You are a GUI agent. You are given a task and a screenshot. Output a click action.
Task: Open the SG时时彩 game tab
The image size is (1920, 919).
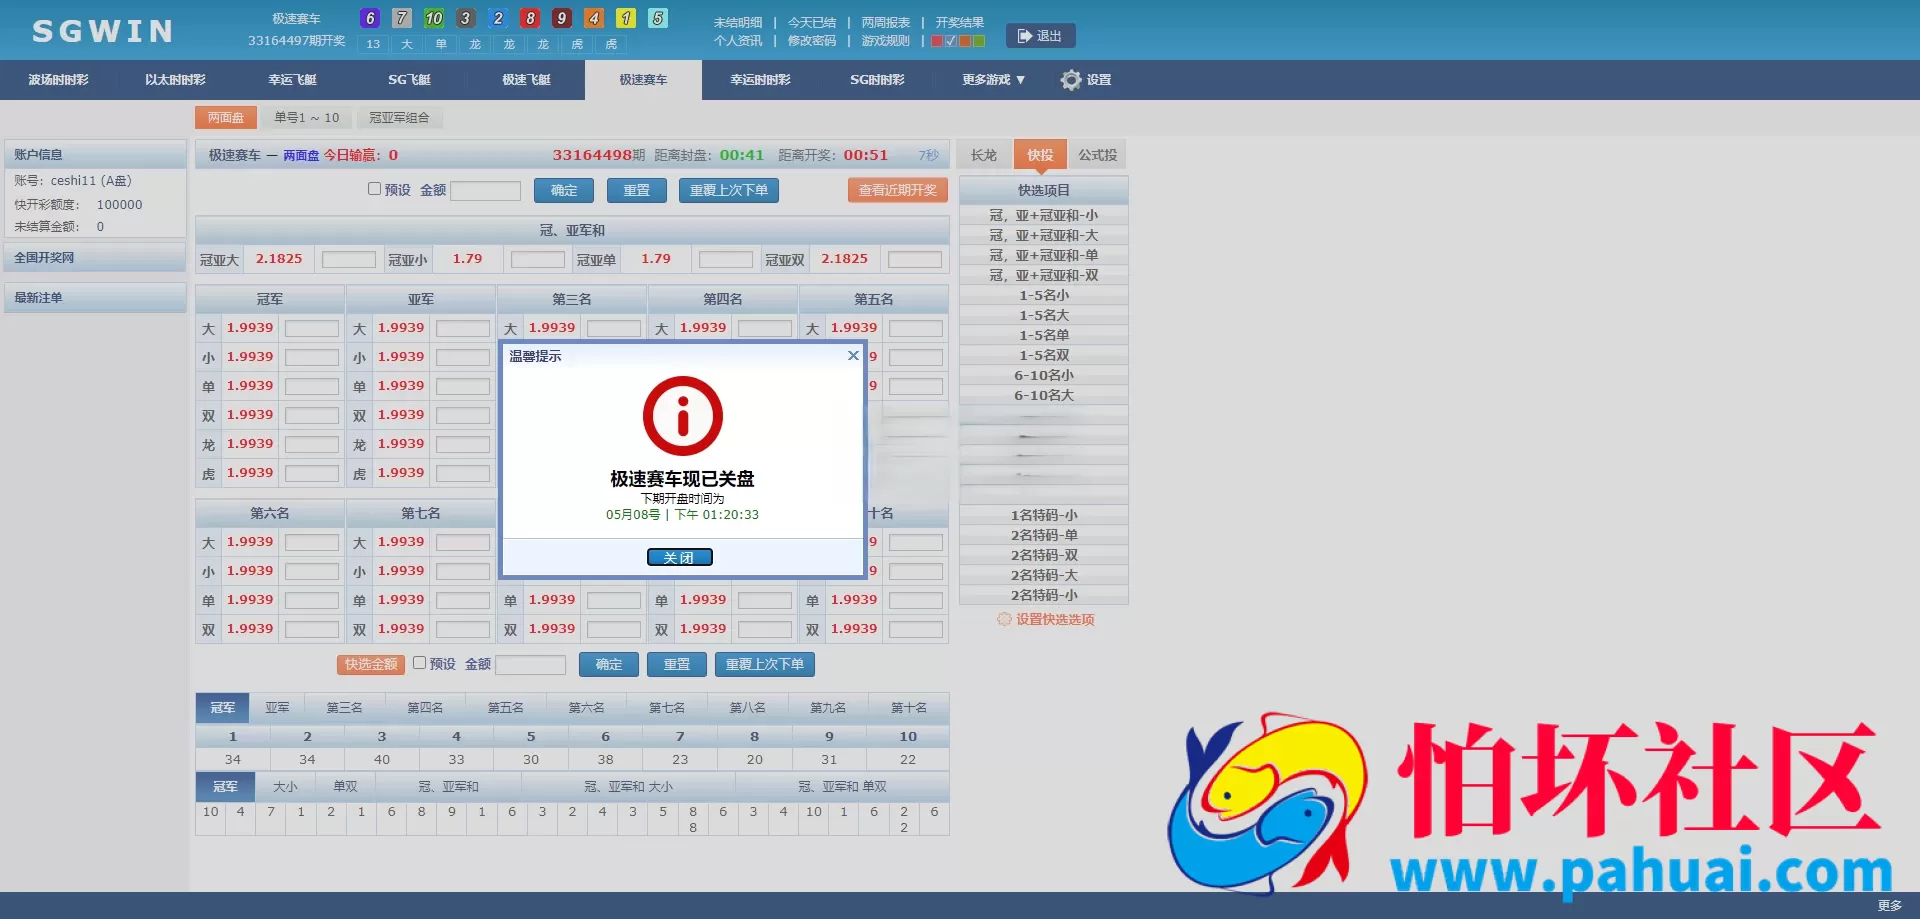point(877,80)
